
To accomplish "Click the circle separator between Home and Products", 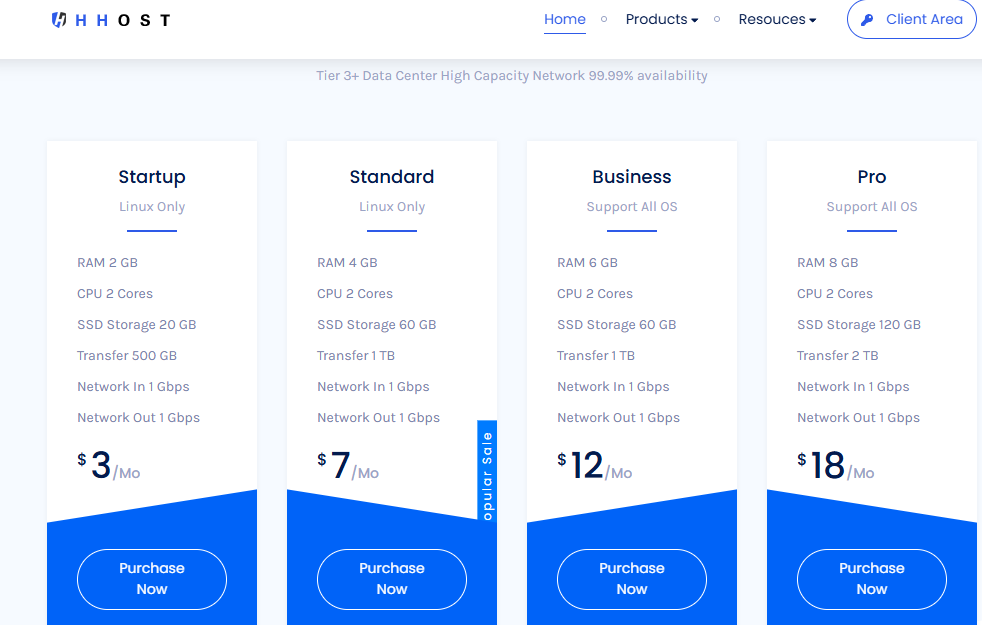I will tap(603, 19).
